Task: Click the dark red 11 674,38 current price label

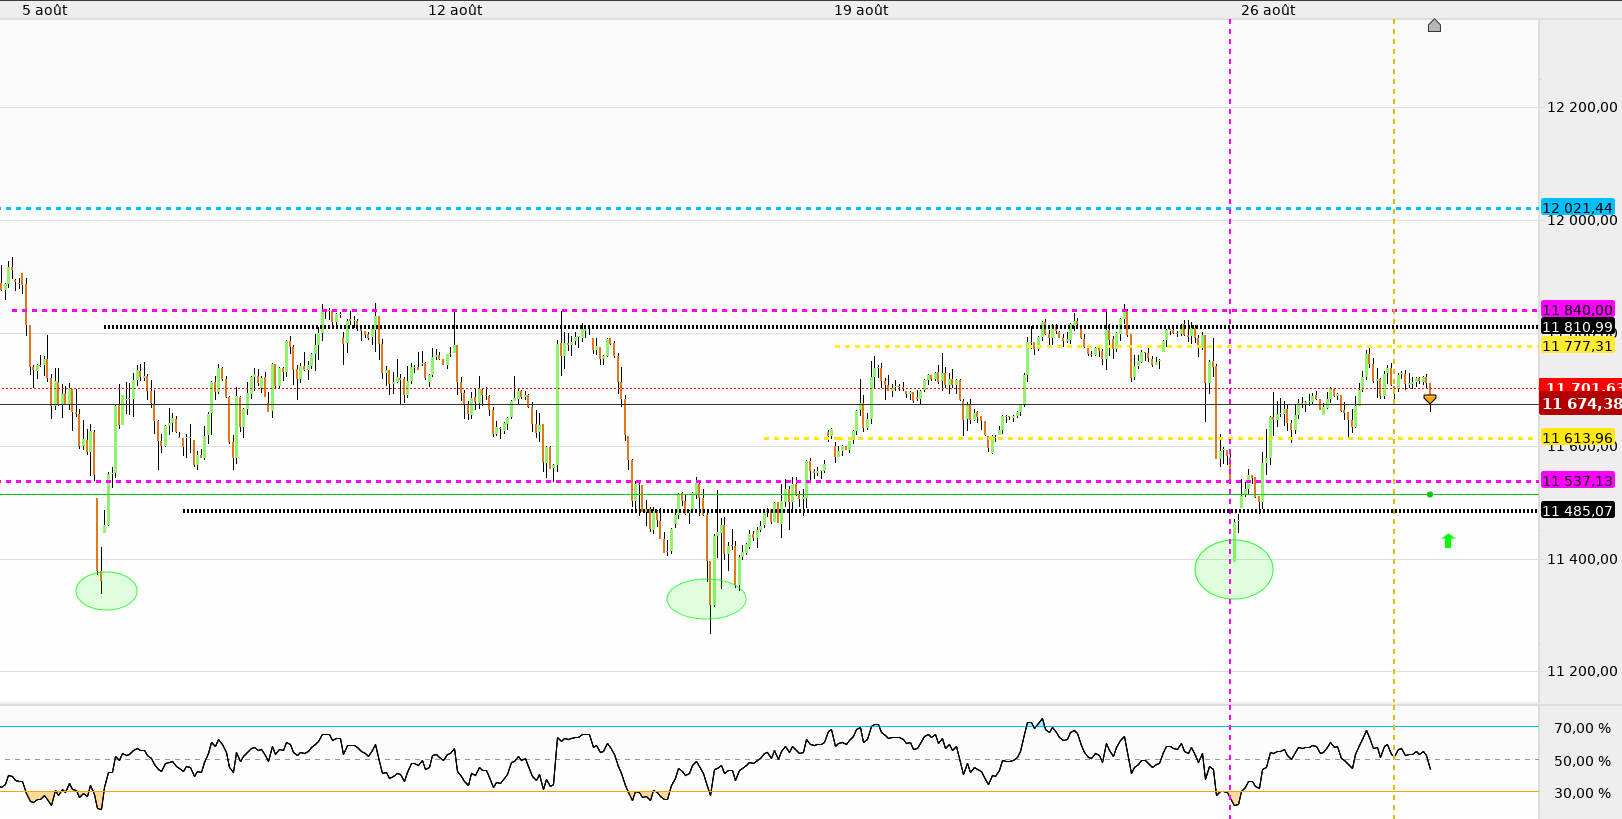Action: (1581, 404)
